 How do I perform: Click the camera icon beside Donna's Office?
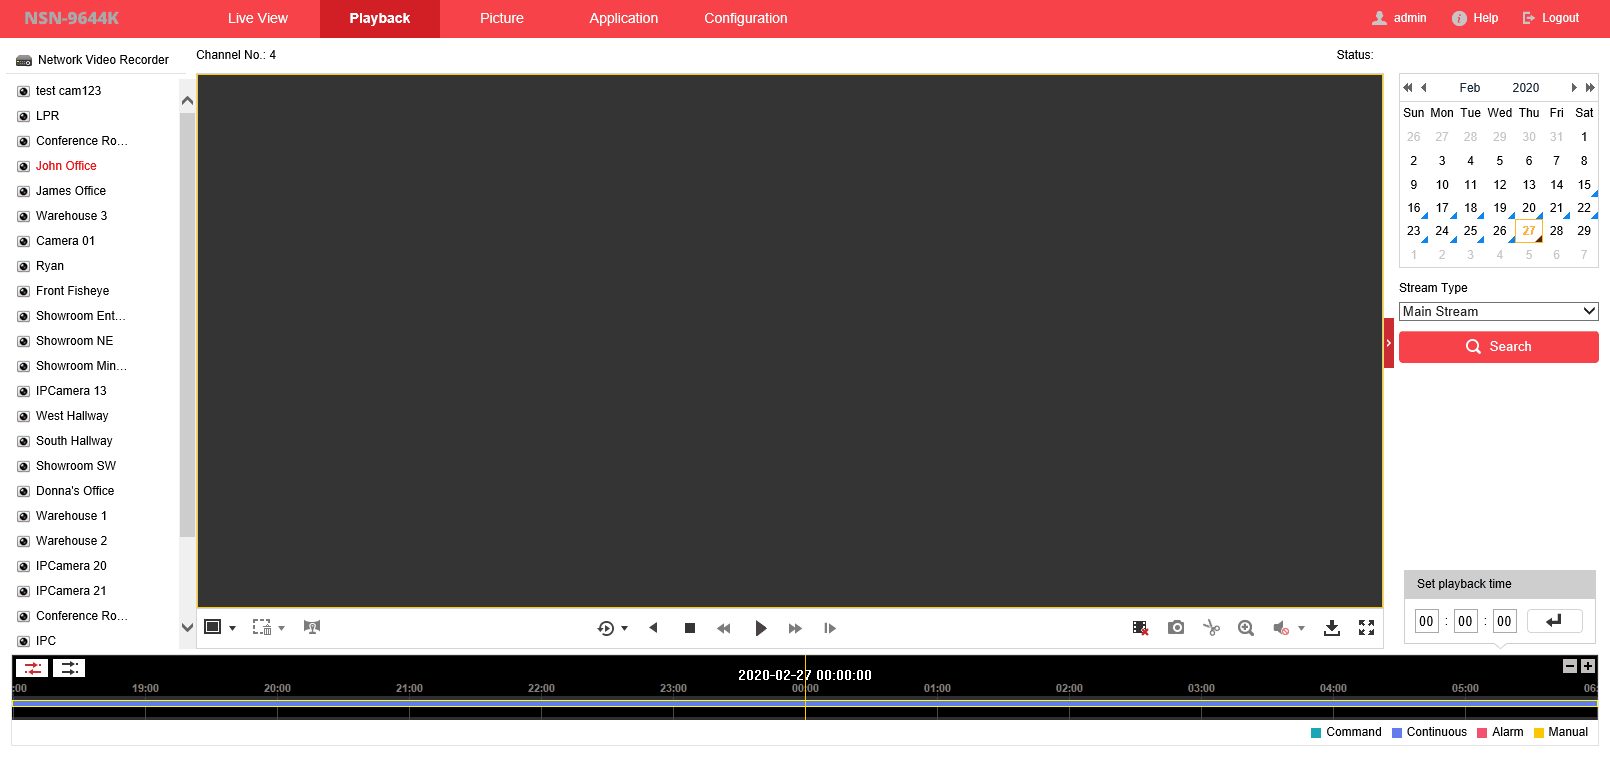23,491
